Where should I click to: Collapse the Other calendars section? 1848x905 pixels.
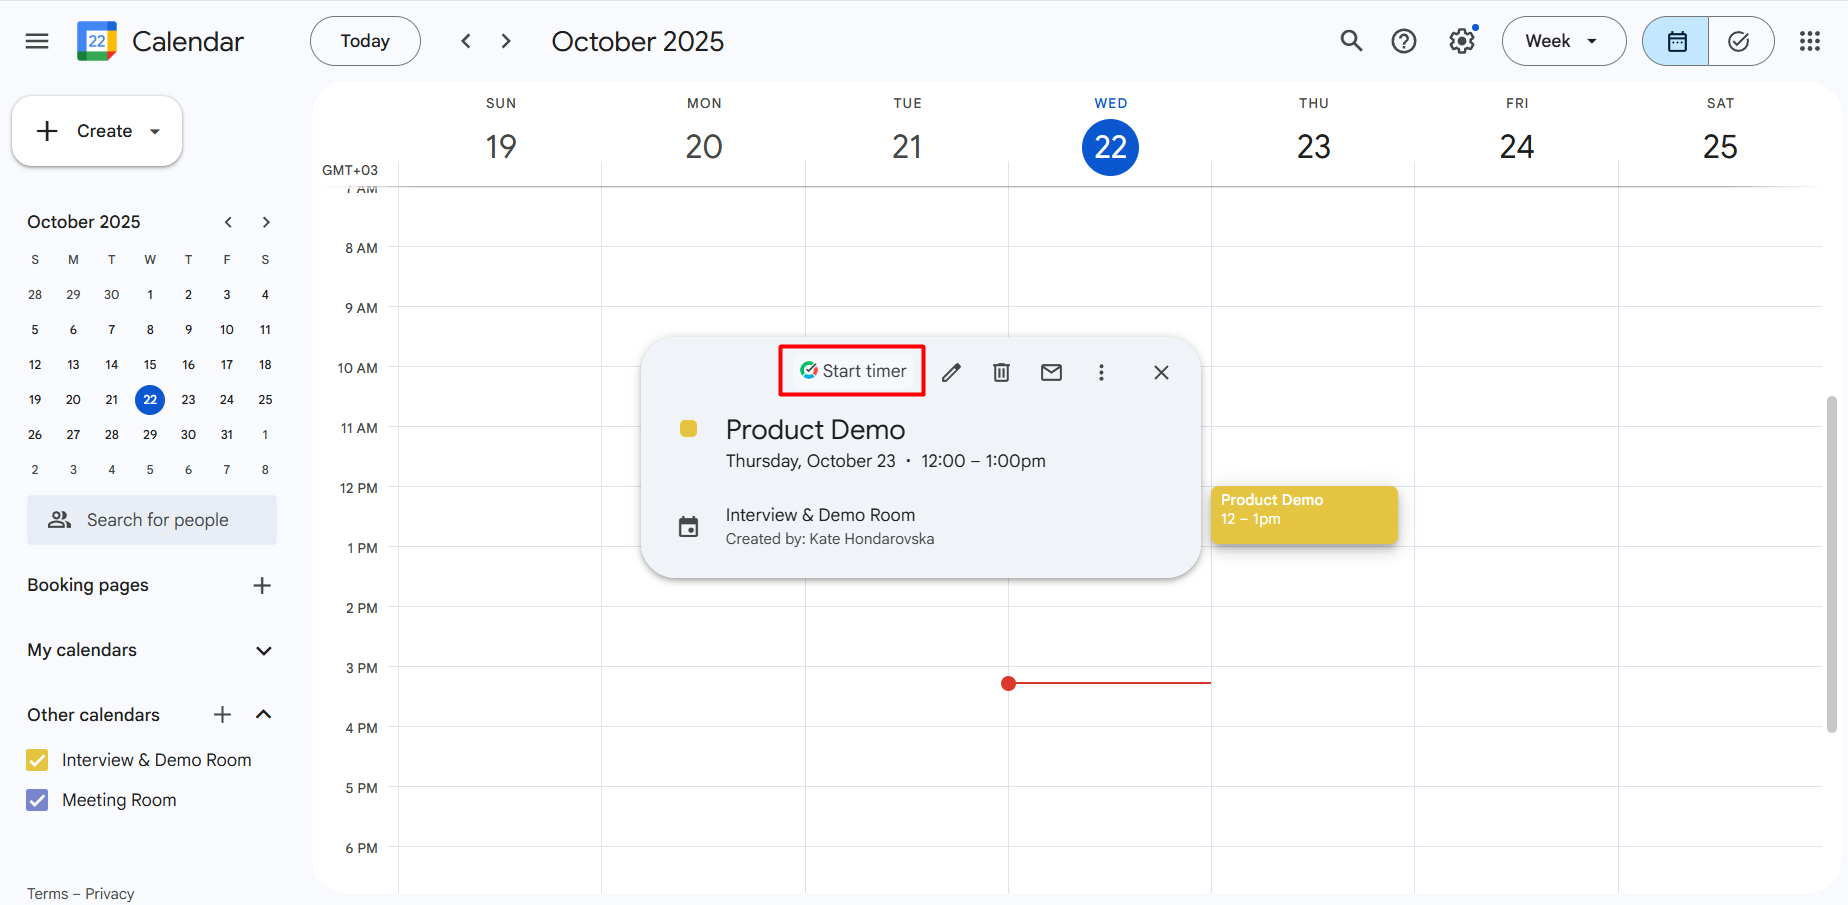tap(263, 714)
